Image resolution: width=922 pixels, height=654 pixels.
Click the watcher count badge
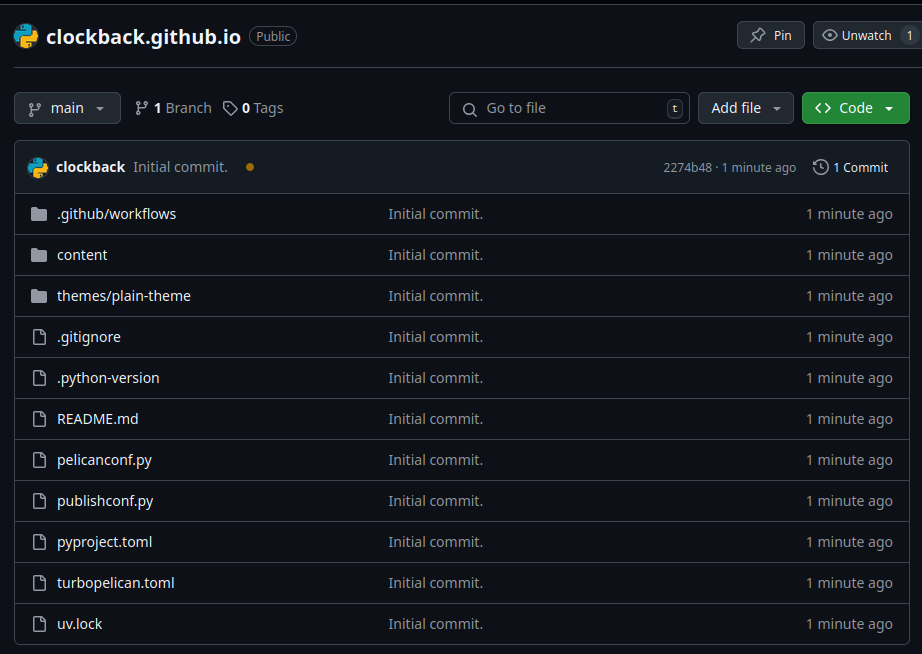point(910,35)
